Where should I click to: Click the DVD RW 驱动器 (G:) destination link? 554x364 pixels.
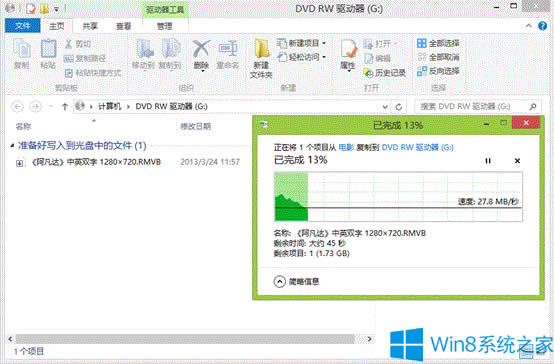pyautogui.click(x=418, y=147)
